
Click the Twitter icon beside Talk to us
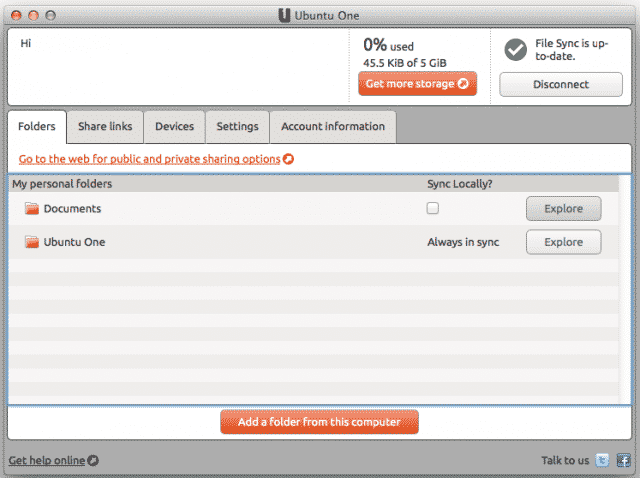coord(602,460)
